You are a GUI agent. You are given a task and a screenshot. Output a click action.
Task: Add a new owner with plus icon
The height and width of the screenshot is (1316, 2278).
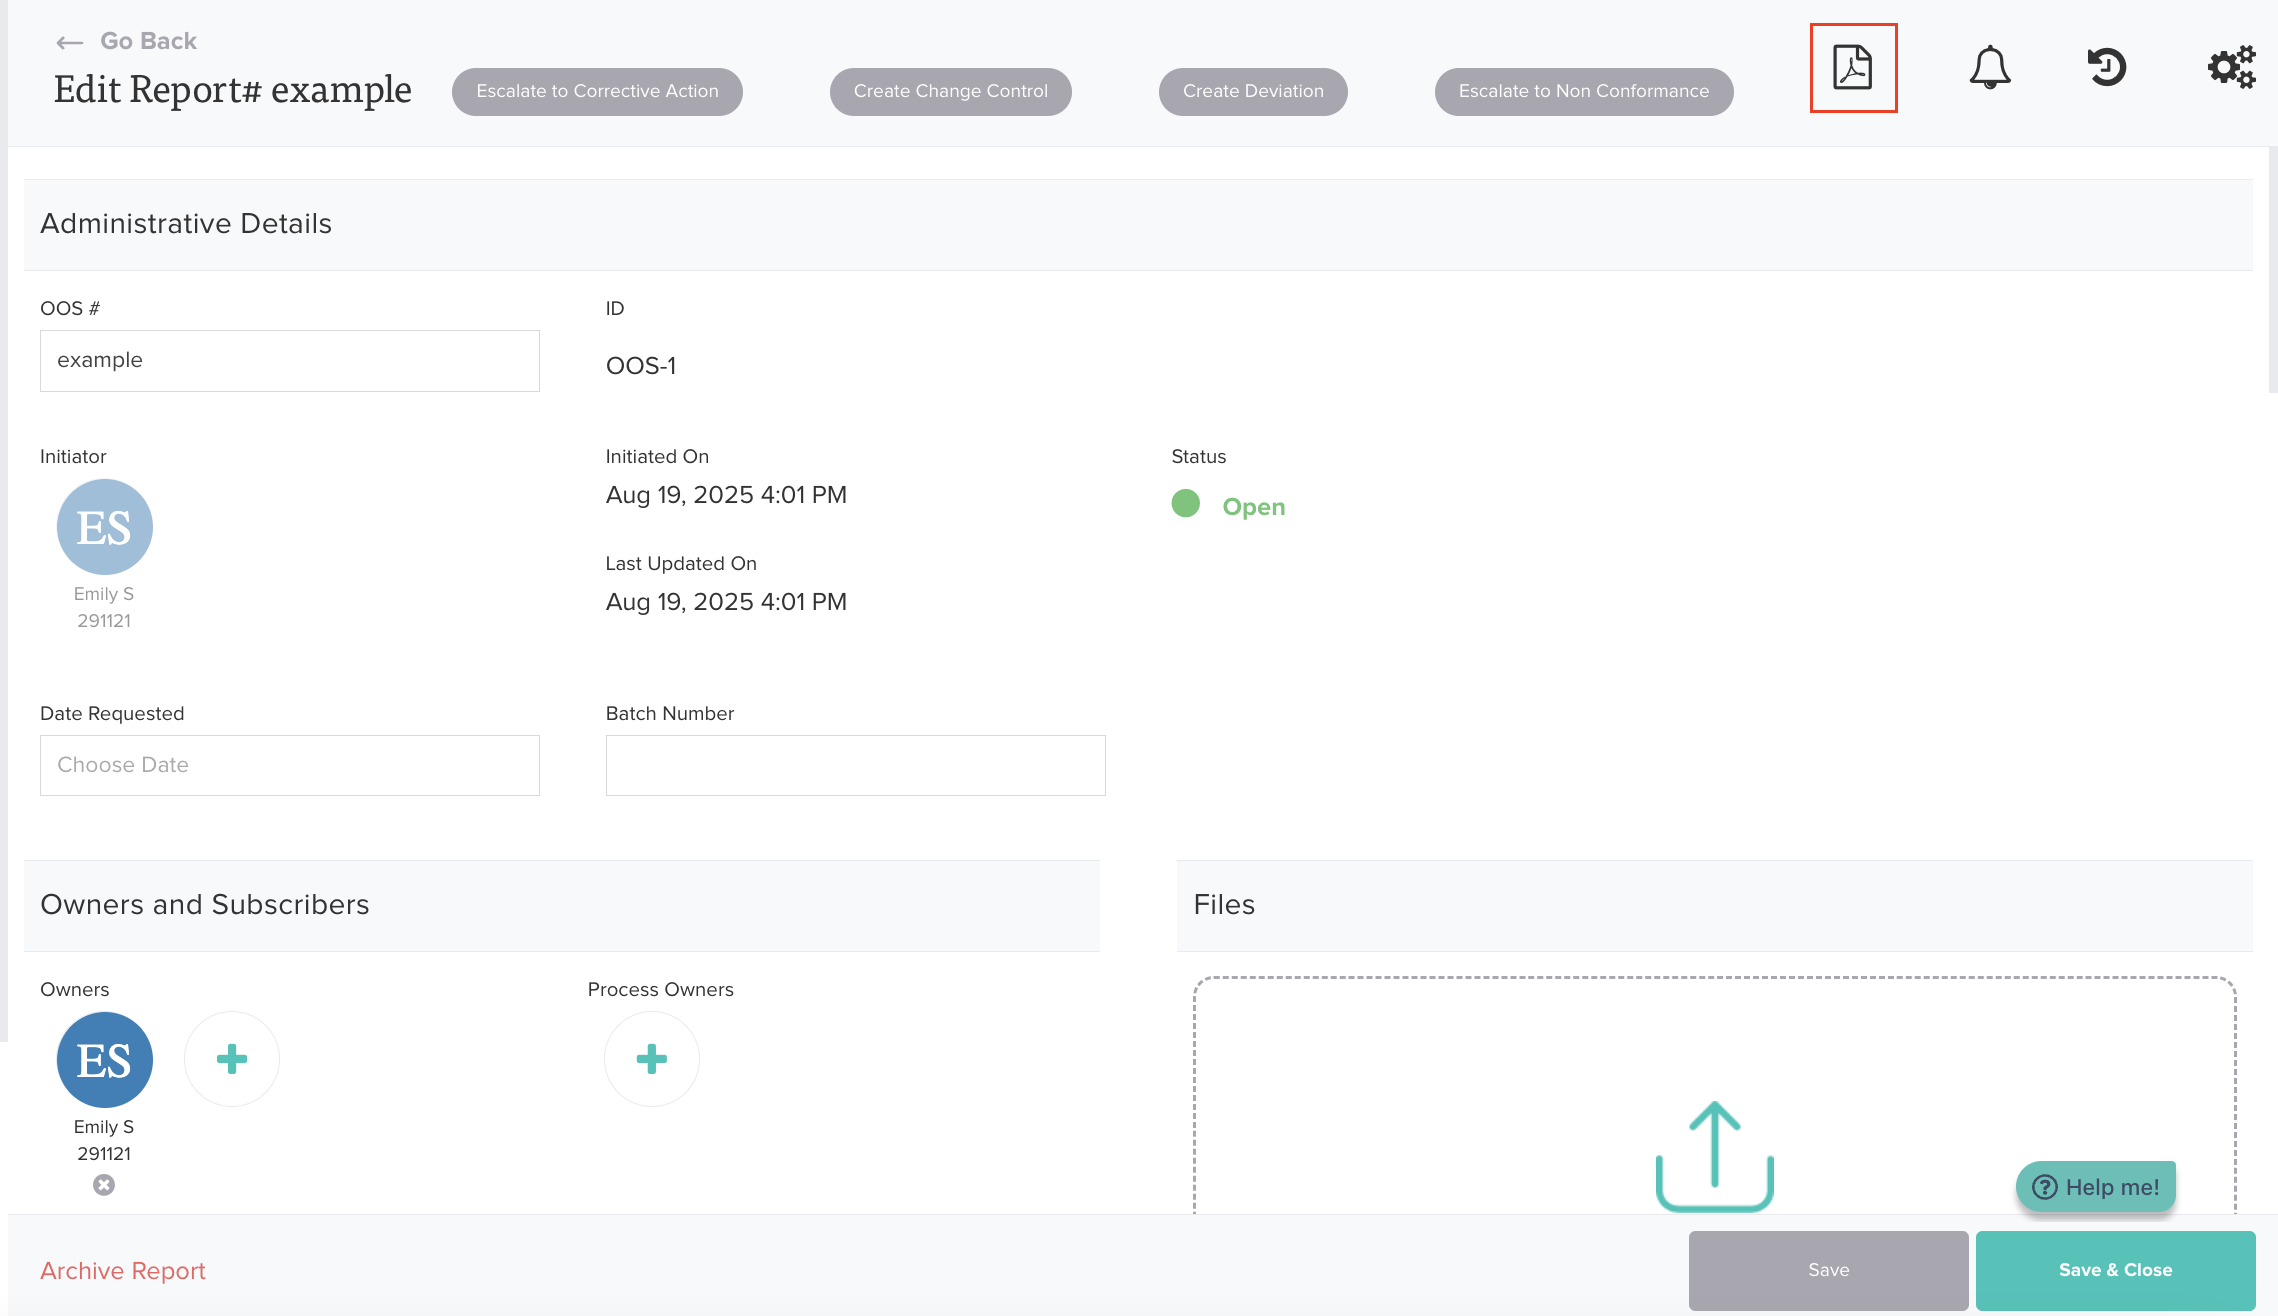tap(232, 1059)
